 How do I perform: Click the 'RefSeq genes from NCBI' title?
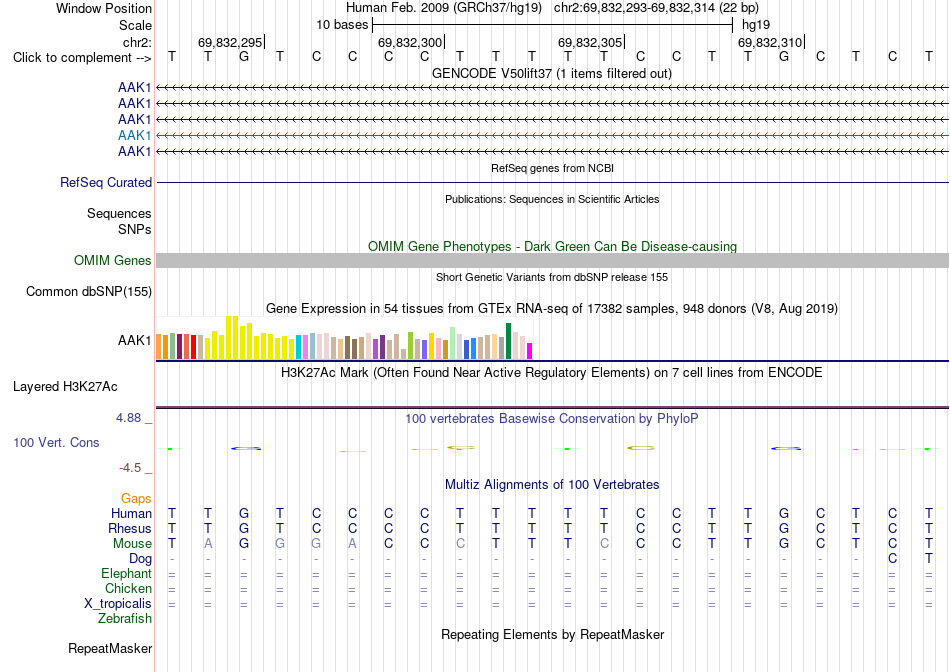click(x=552, y=168)
